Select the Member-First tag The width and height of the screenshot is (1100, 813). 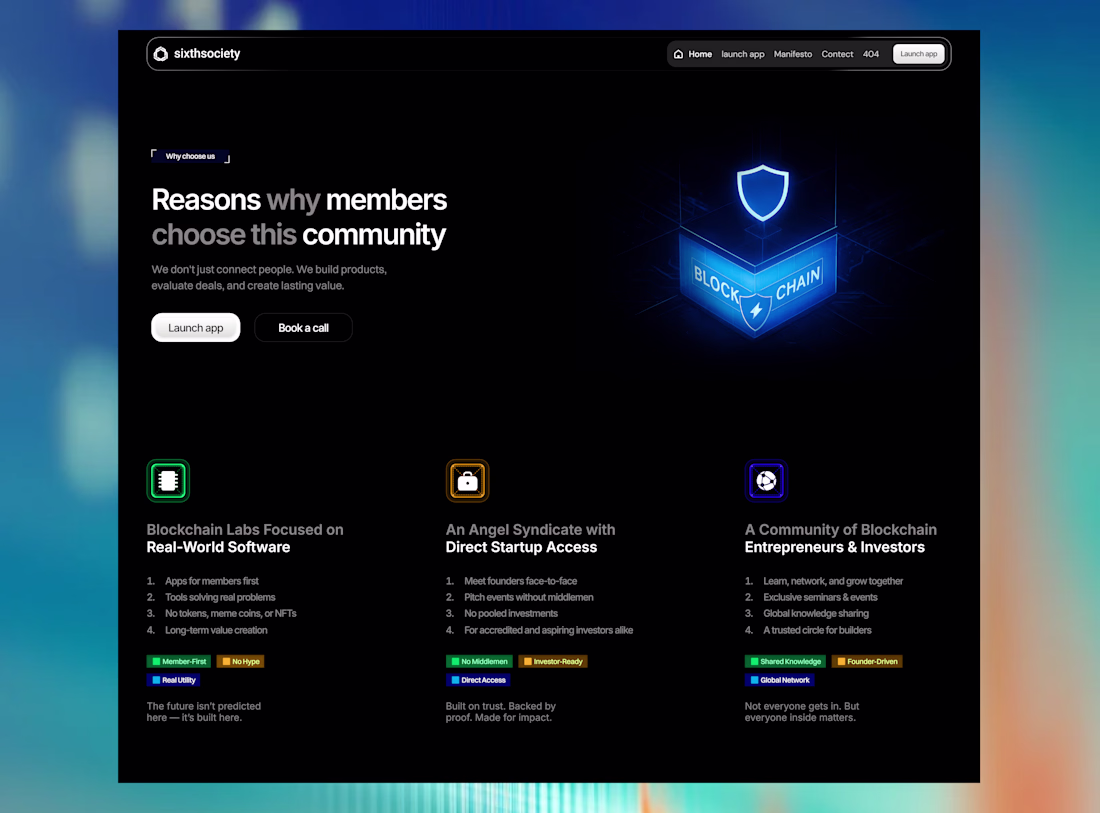coord(180,661)
